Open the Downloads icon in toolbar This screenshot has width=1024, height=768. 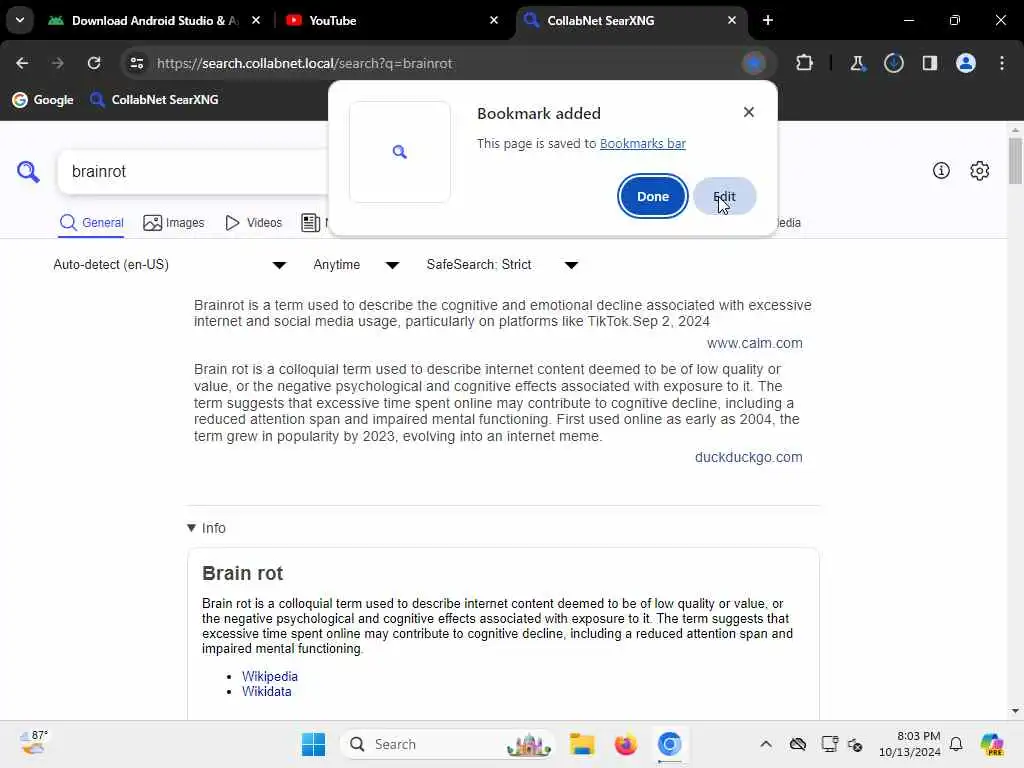893,63
